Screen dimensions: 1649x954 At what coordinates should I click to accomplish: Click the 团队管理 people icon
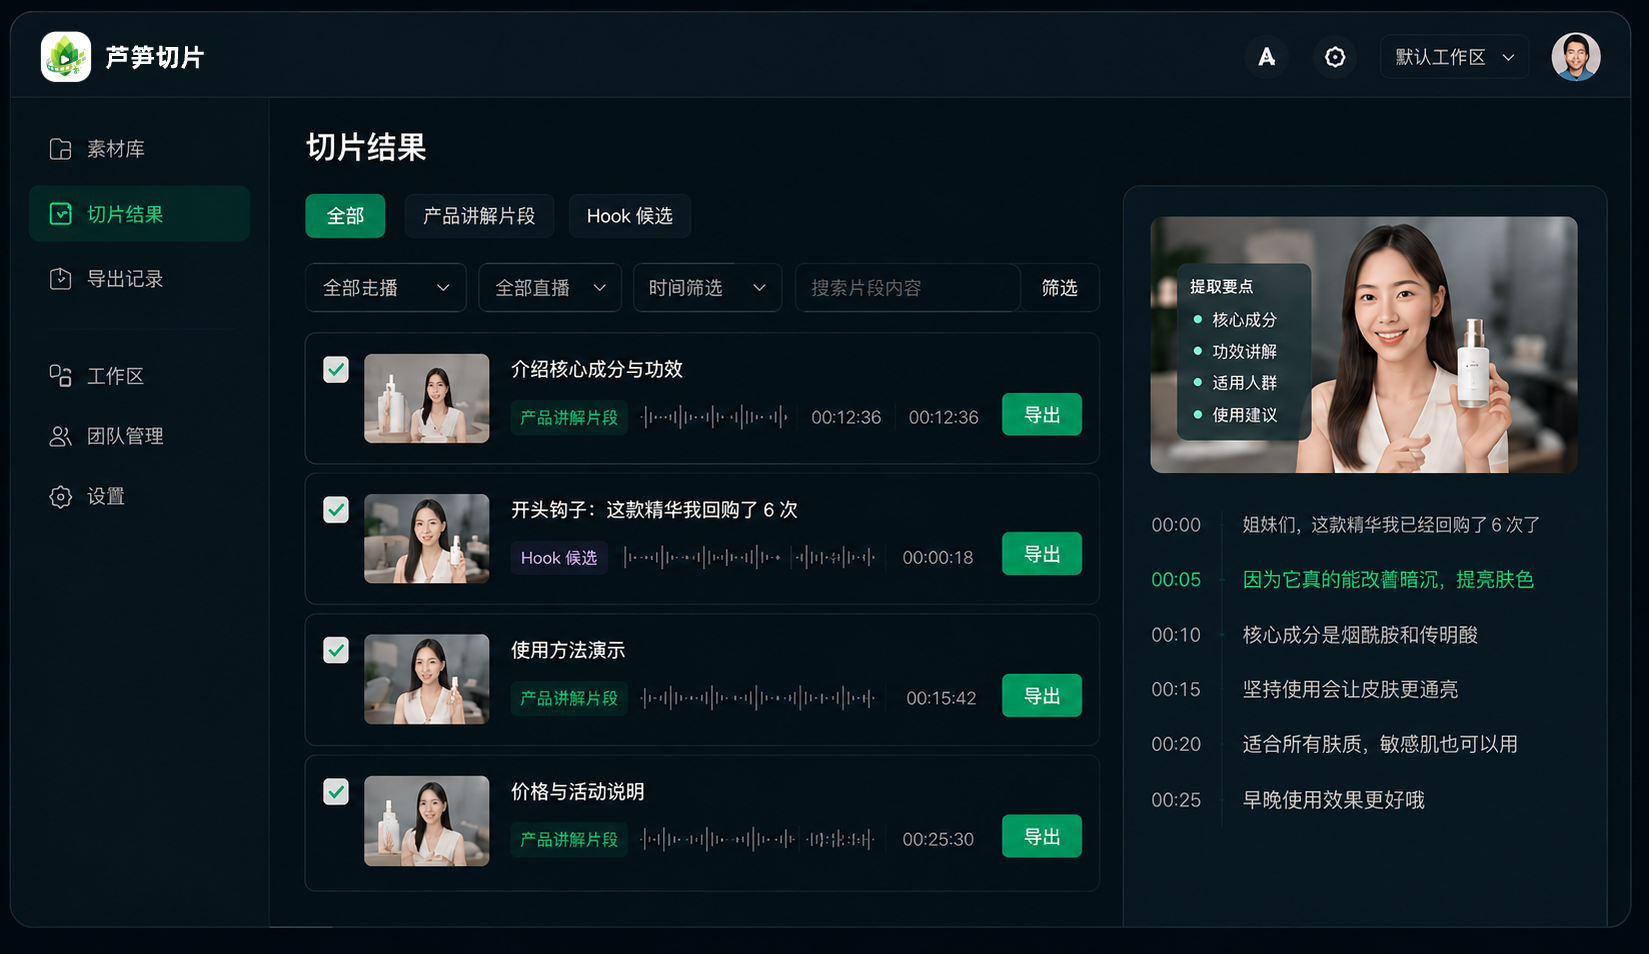(x=60, y=436)
